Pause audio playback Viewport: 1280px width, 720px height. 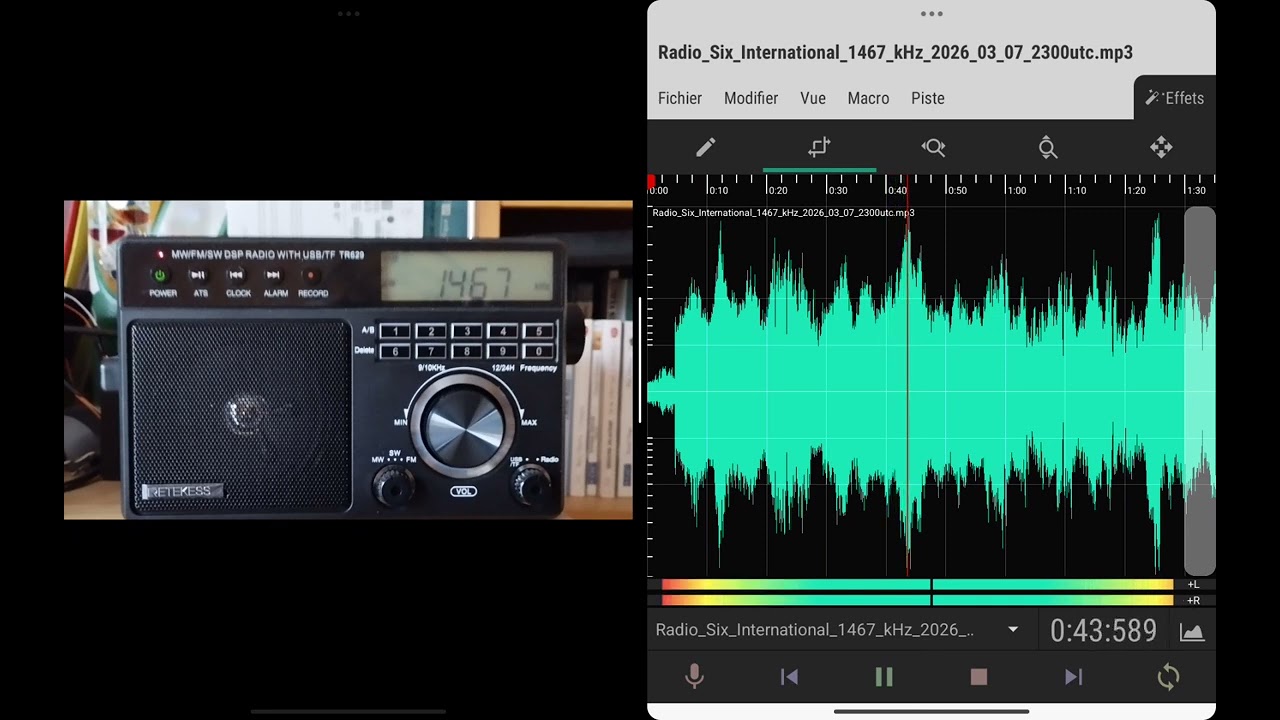click(x=884, y=677)
